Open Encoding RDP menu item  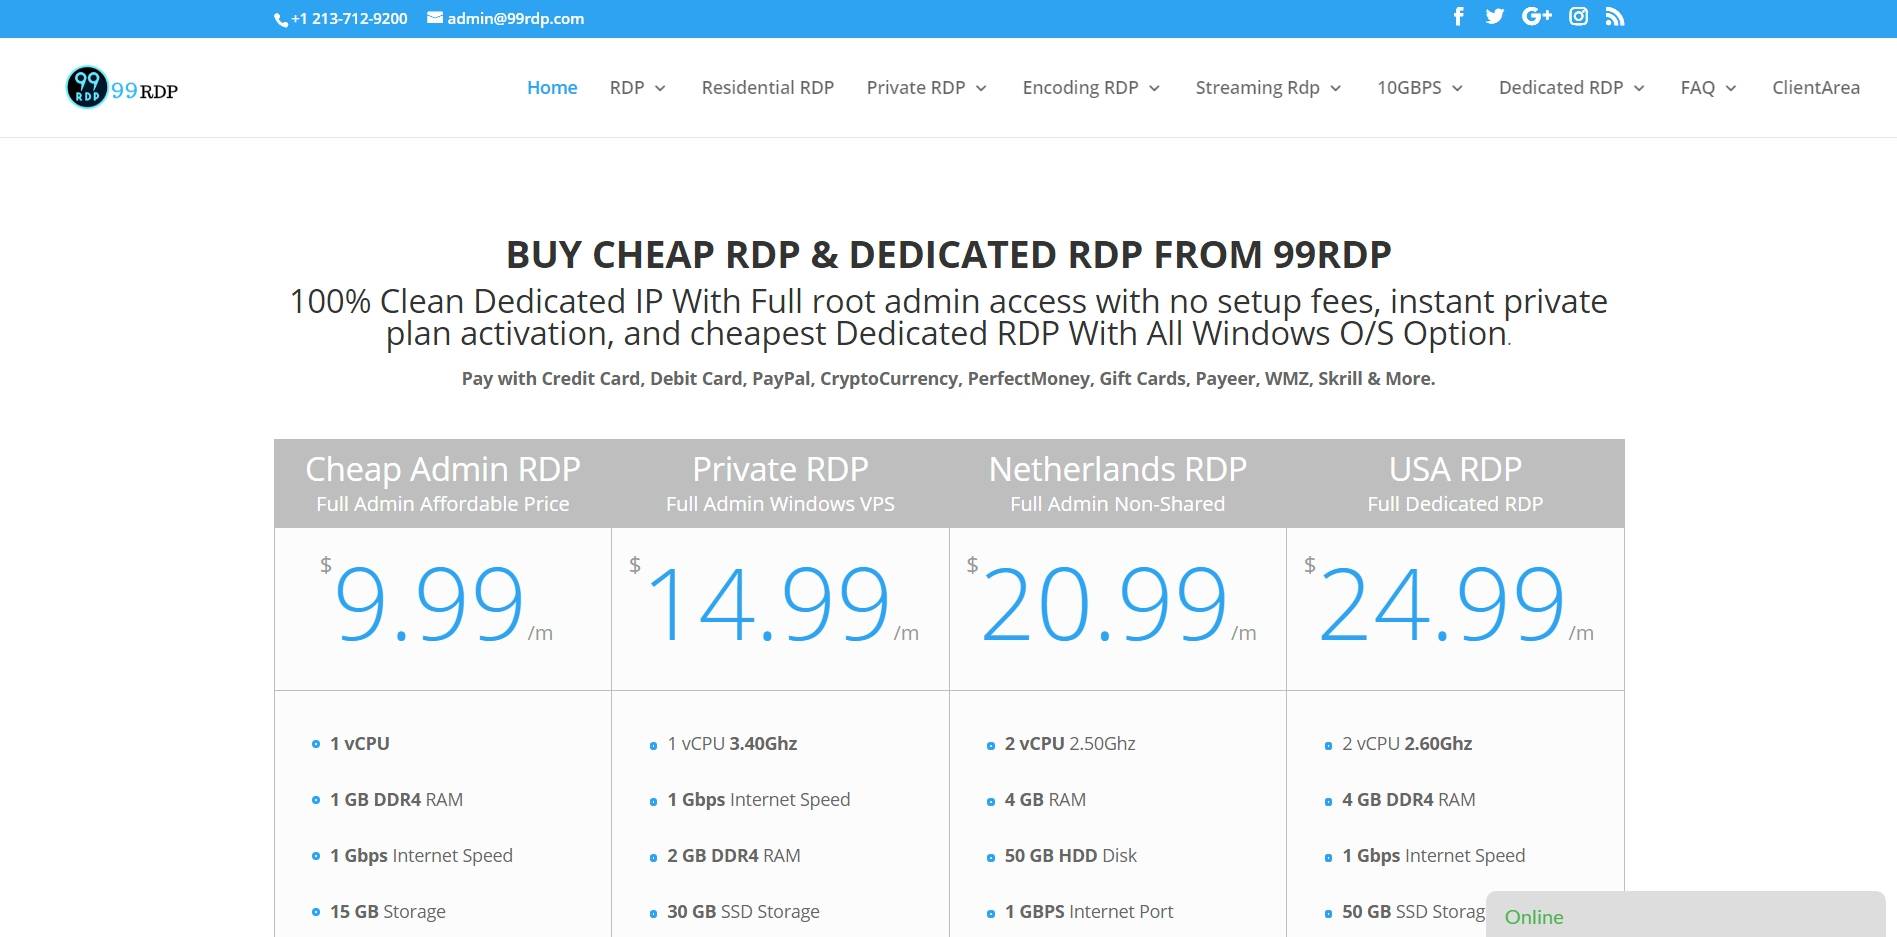click(x=1080, y=88)
